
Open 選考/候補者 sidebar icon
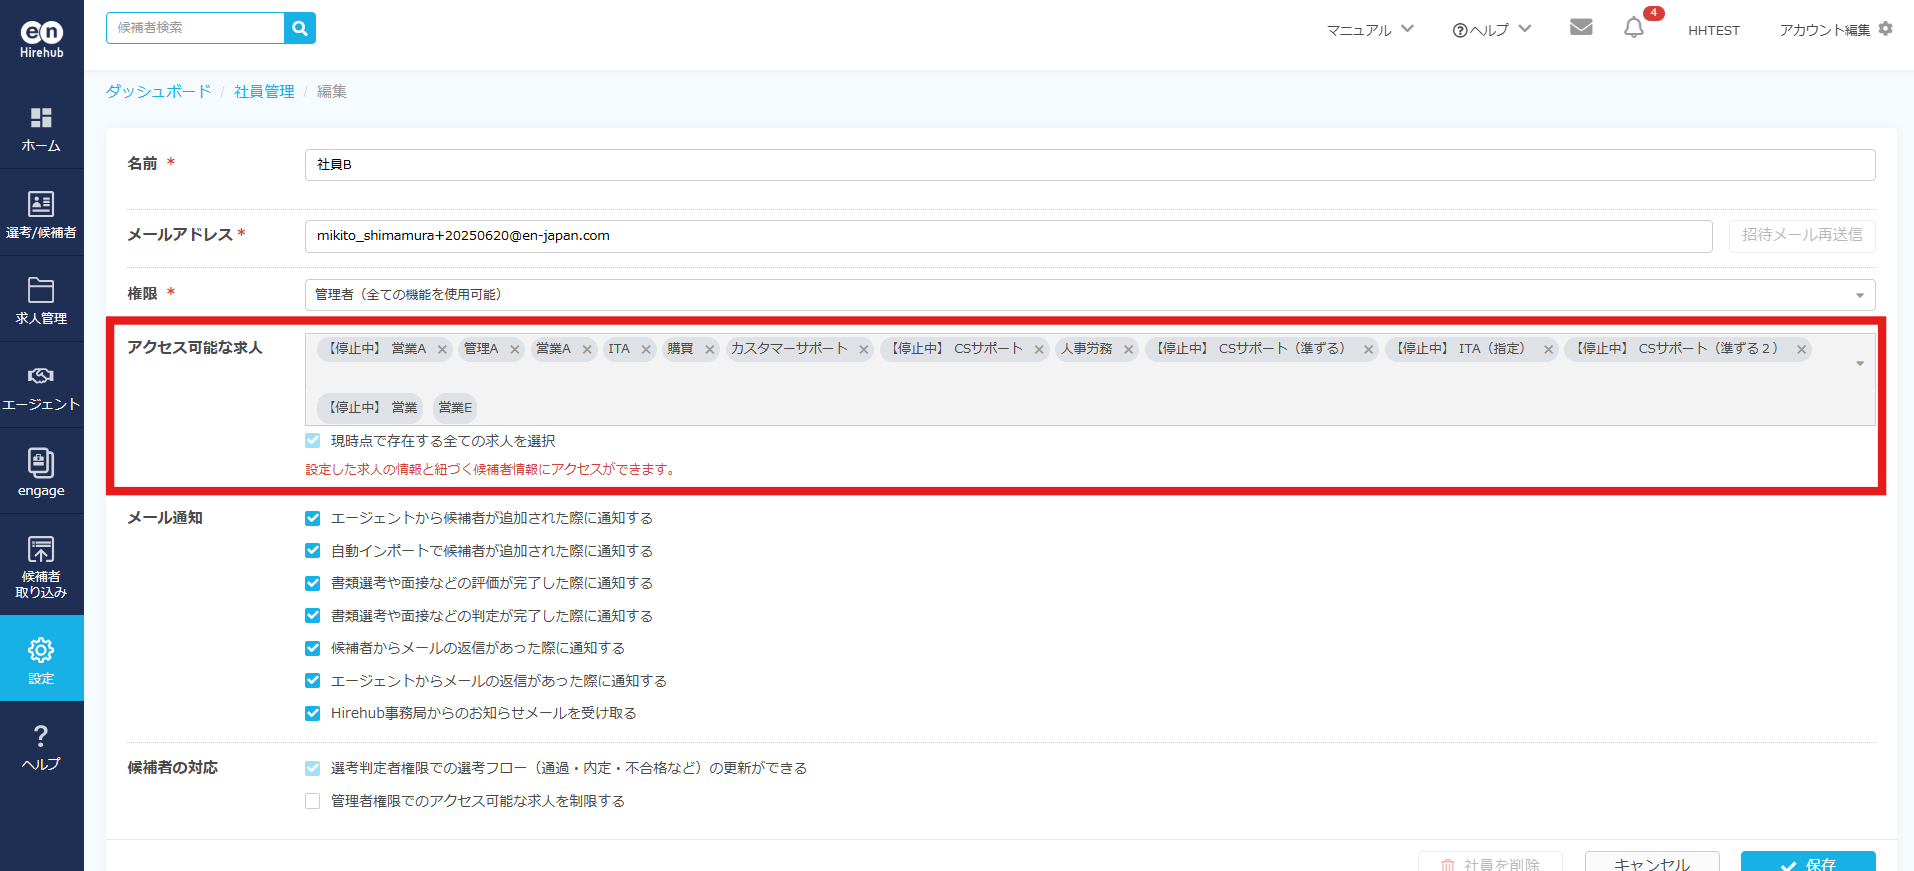tap(41, 214)
